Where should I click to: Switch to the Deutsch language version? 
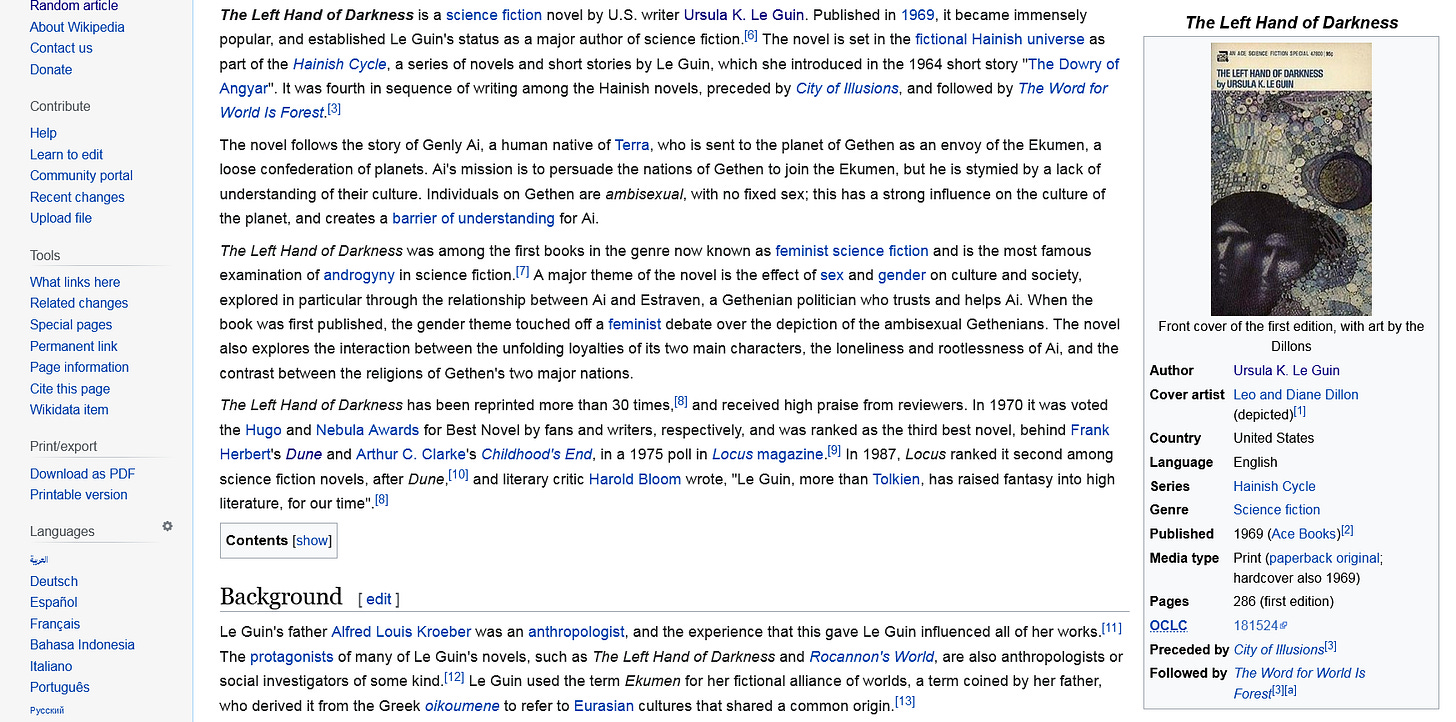click(54, 581)
